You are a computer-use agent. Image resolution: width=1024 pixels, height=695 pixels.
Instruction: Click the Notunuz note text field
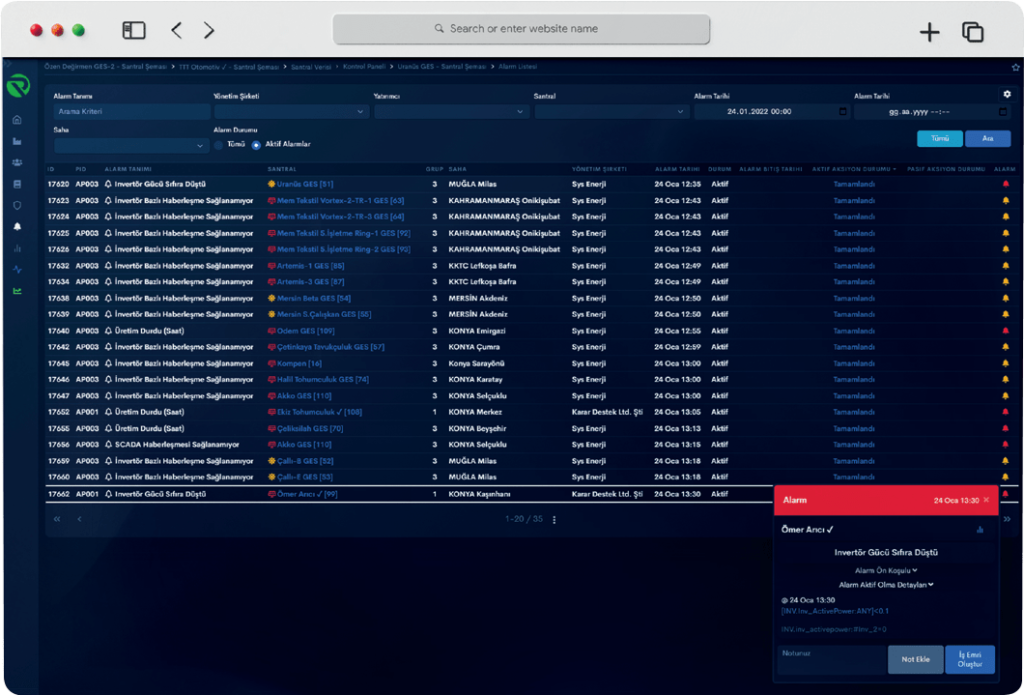point(831,660)
